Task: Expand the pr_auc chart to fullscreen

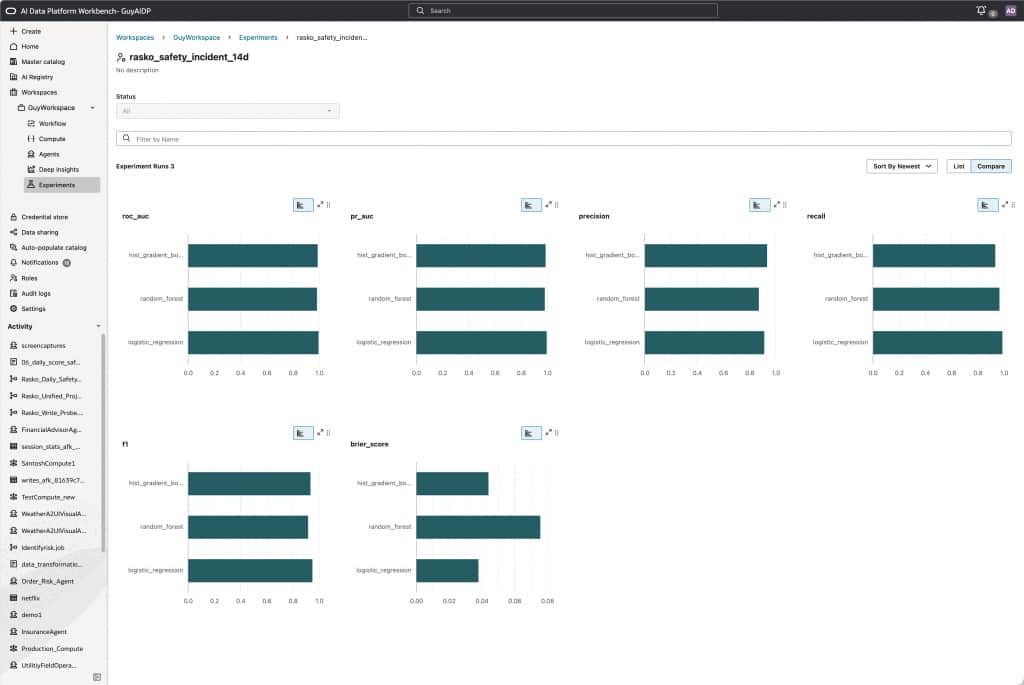Action: pyautogui.click(x=548, y=205)
